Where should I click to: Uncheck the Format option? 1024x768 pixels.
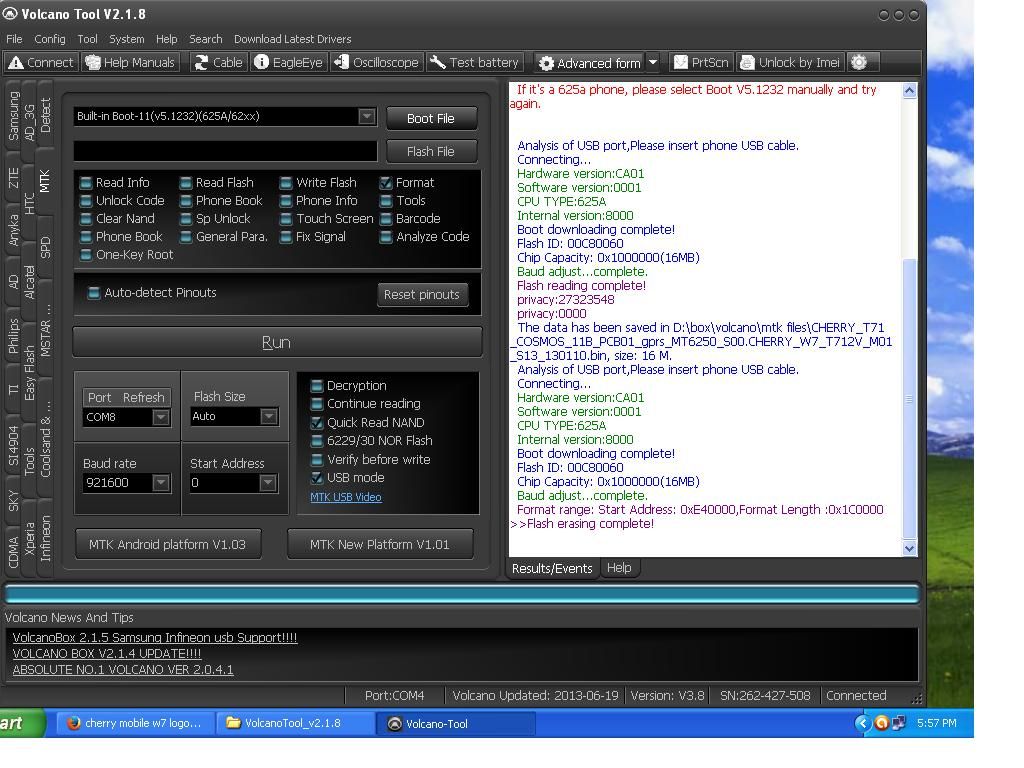[386, 183]
